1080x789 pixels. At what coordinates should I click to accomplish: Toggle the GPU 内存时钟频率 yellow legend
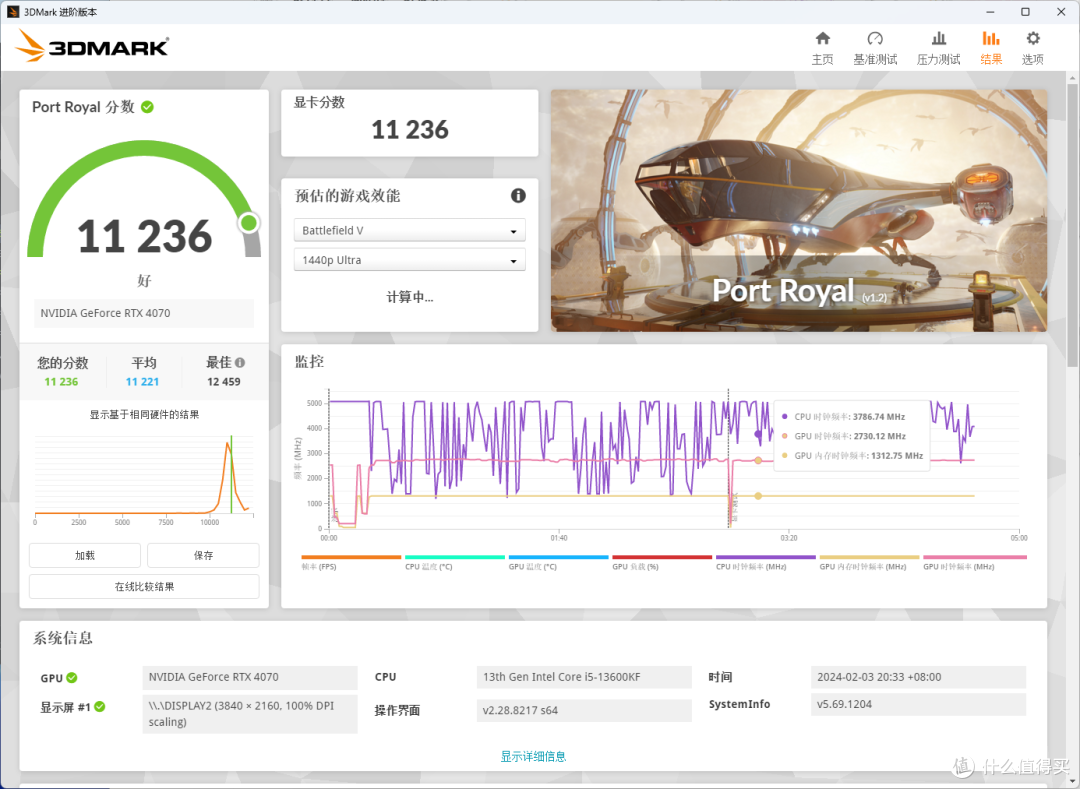coord(869,562)
